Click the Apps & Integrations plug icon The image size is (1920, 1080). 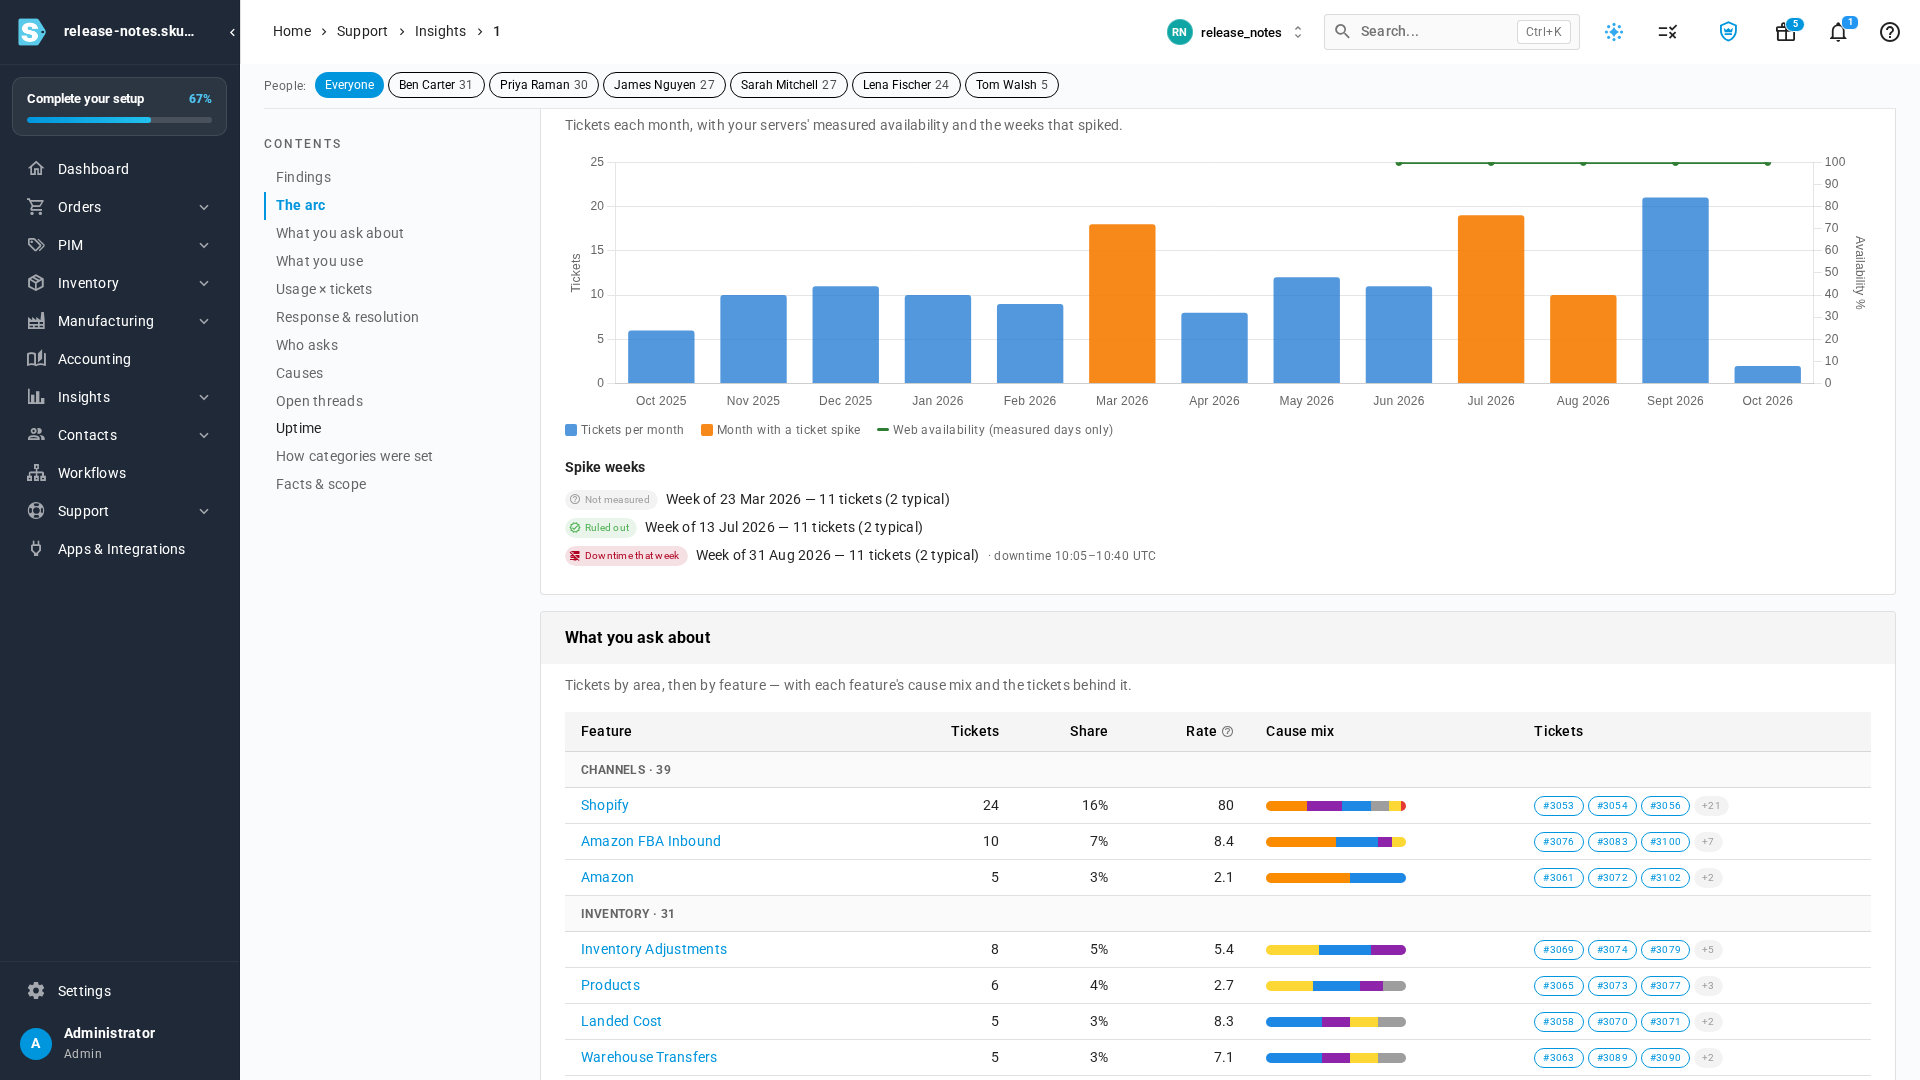point(36,549)
